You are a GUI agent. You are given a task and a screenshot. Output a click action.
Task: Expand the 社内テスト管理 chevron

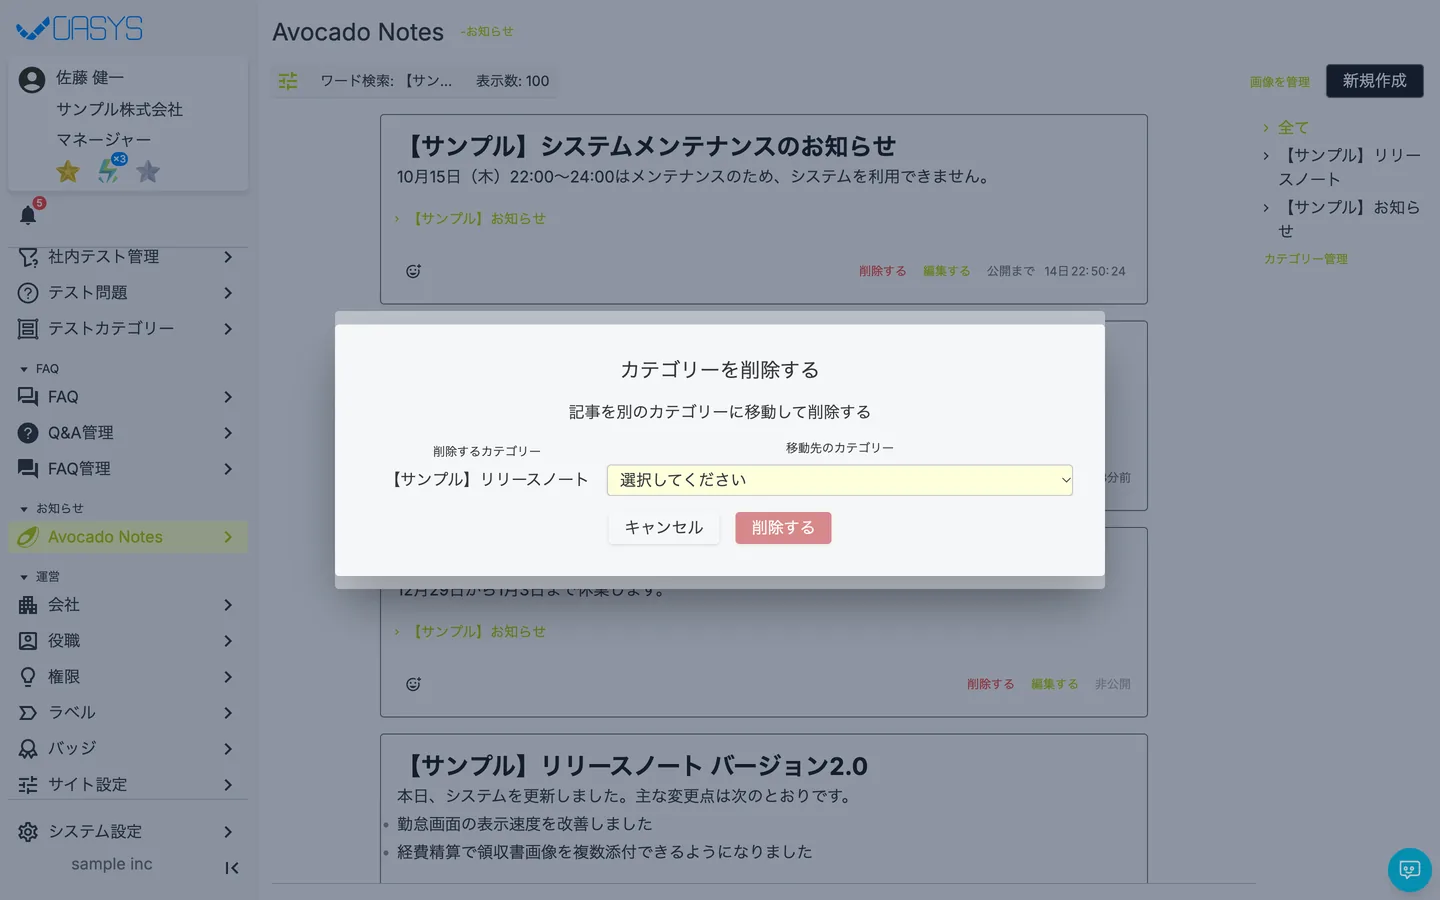coord(228,257)
